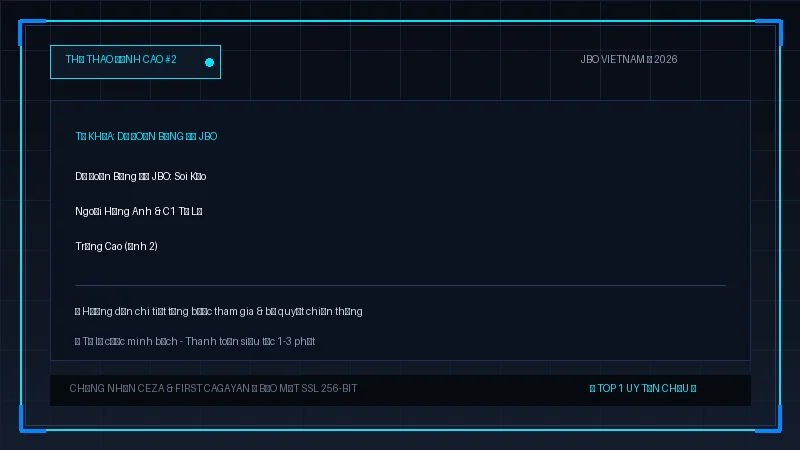Click the horizontal divider line in the panel

pyautogui.click(x=400, y=285)
